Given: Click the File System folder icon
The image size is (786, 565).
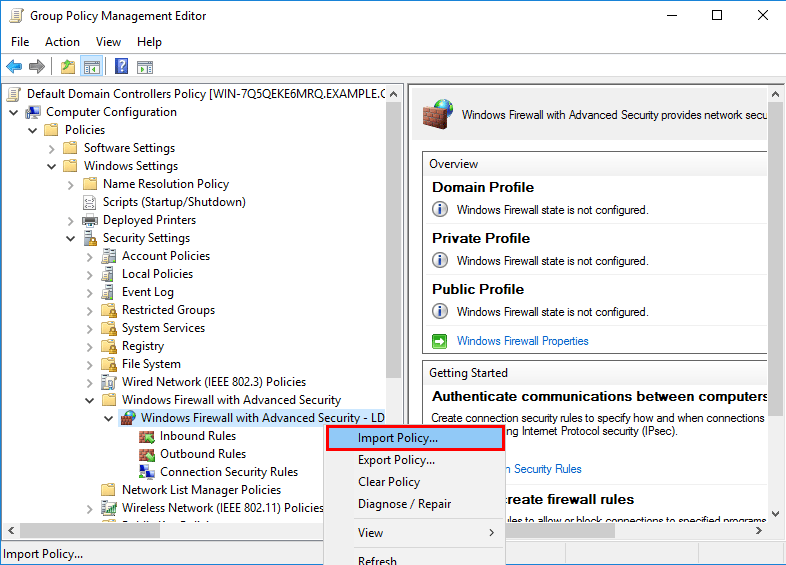Looking at the screenshot, I should 109,364.
